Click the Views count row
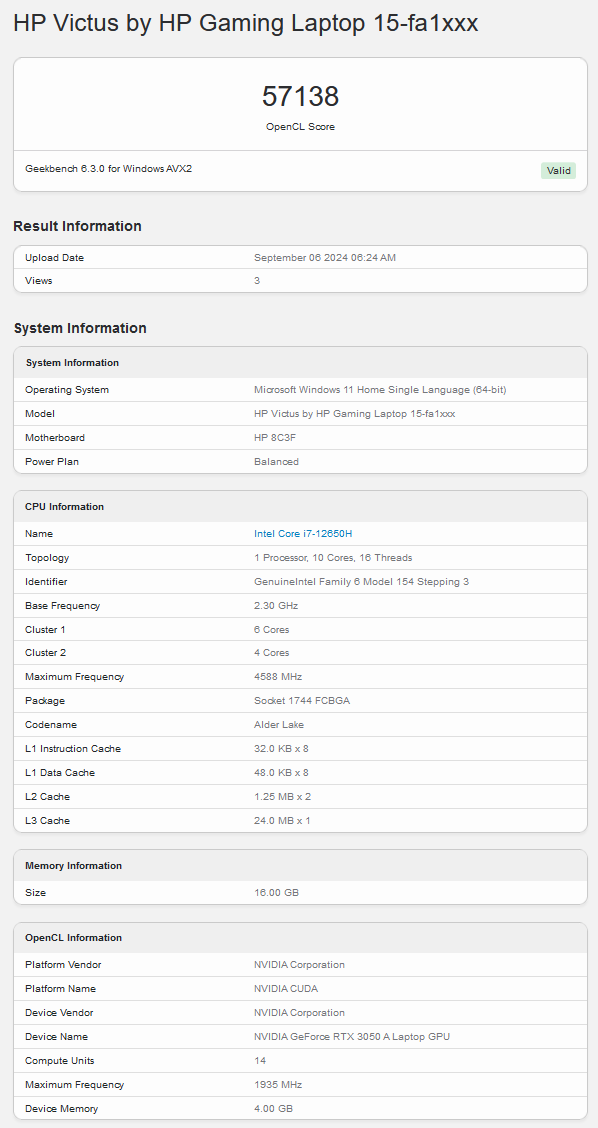598x1128 pixels. point(300,281)
